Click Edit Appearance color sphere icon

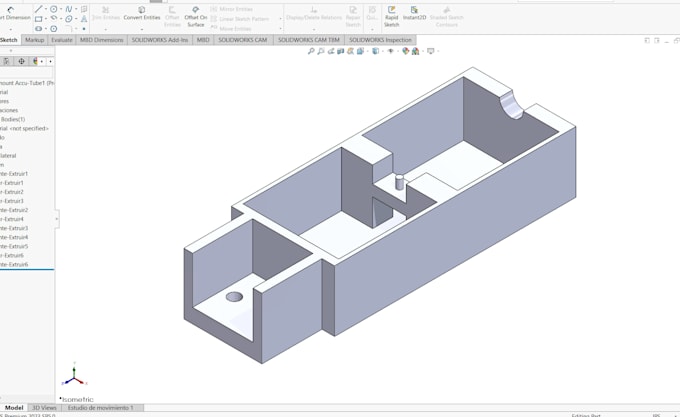coord(405,51)
